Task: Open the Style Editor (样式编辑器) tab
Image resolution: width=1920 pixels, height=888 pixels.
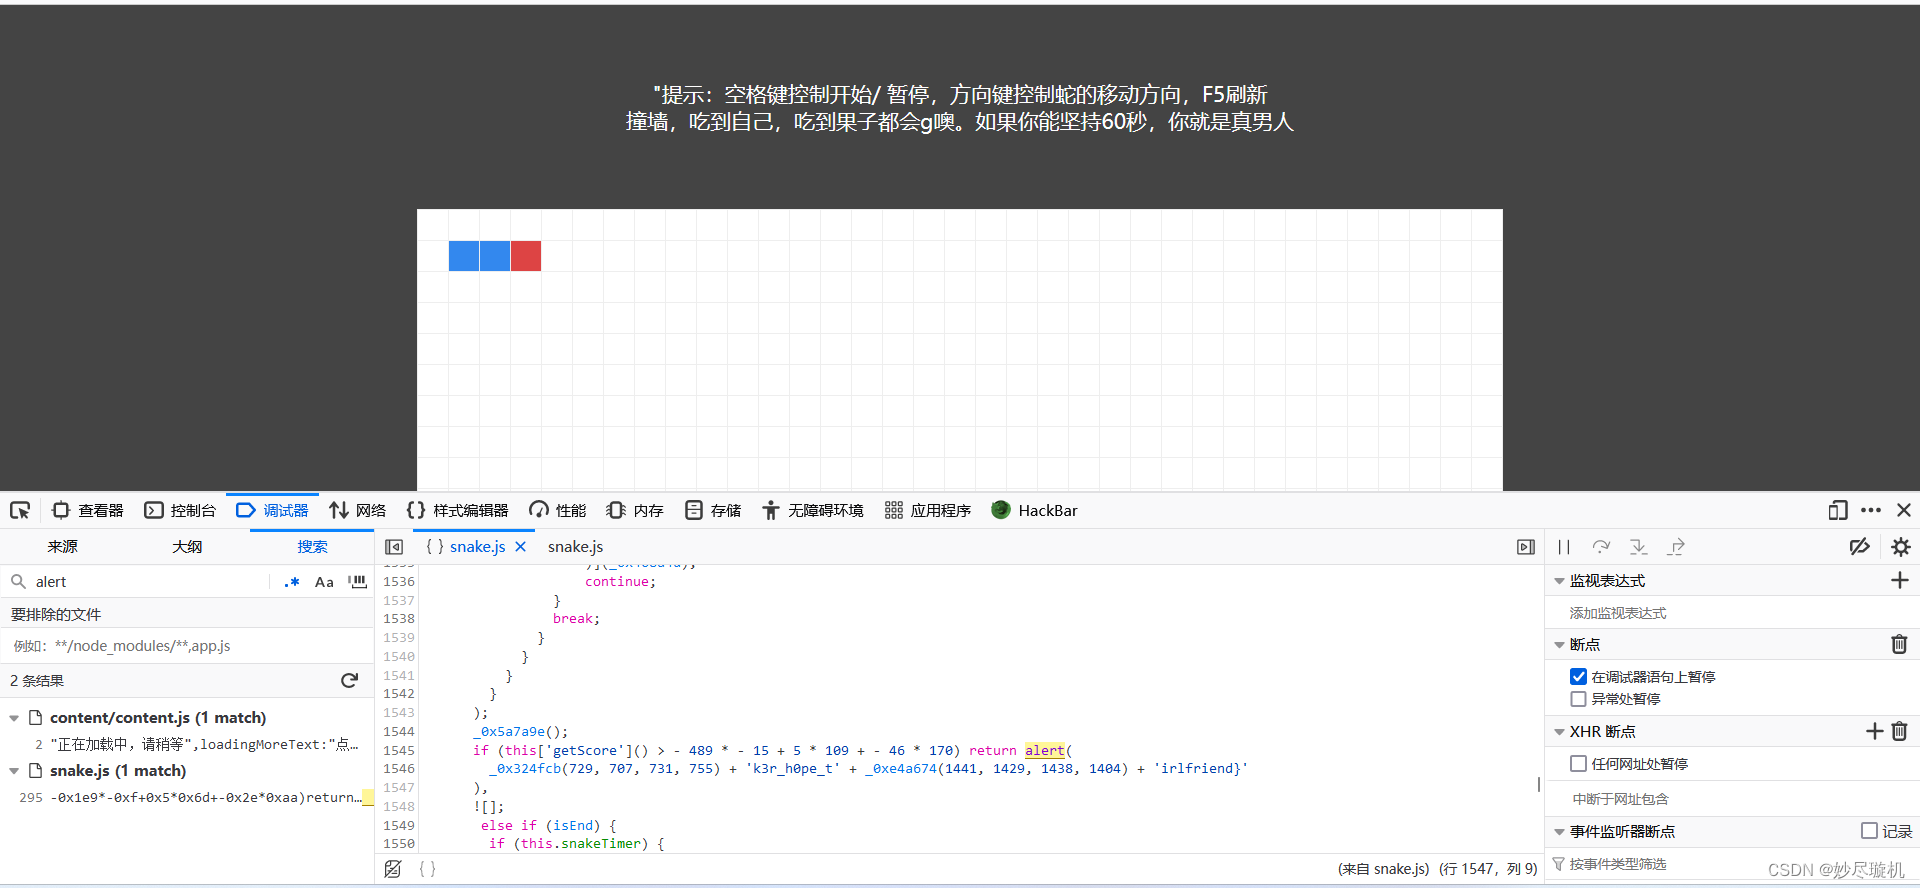Action: coord(458,511)
